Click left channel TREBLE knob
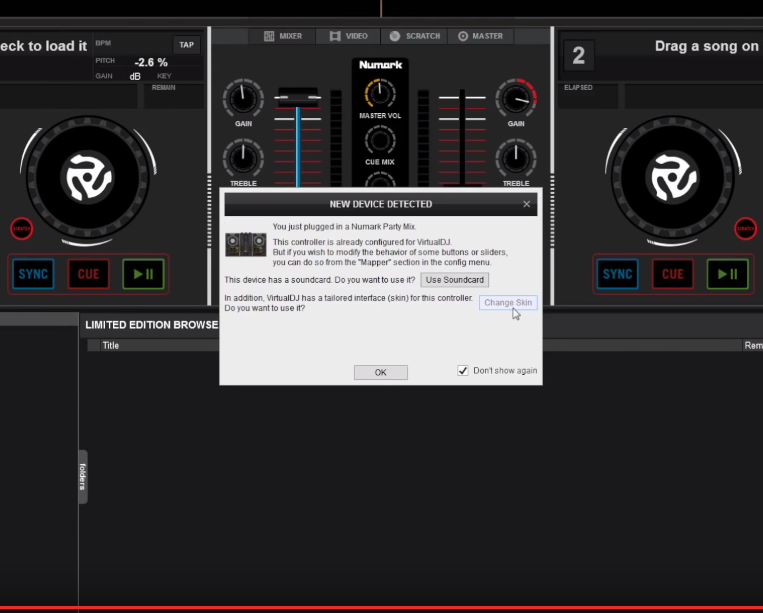Image resolution: width=763 pixels, height=613 pixels. point(243,159)
